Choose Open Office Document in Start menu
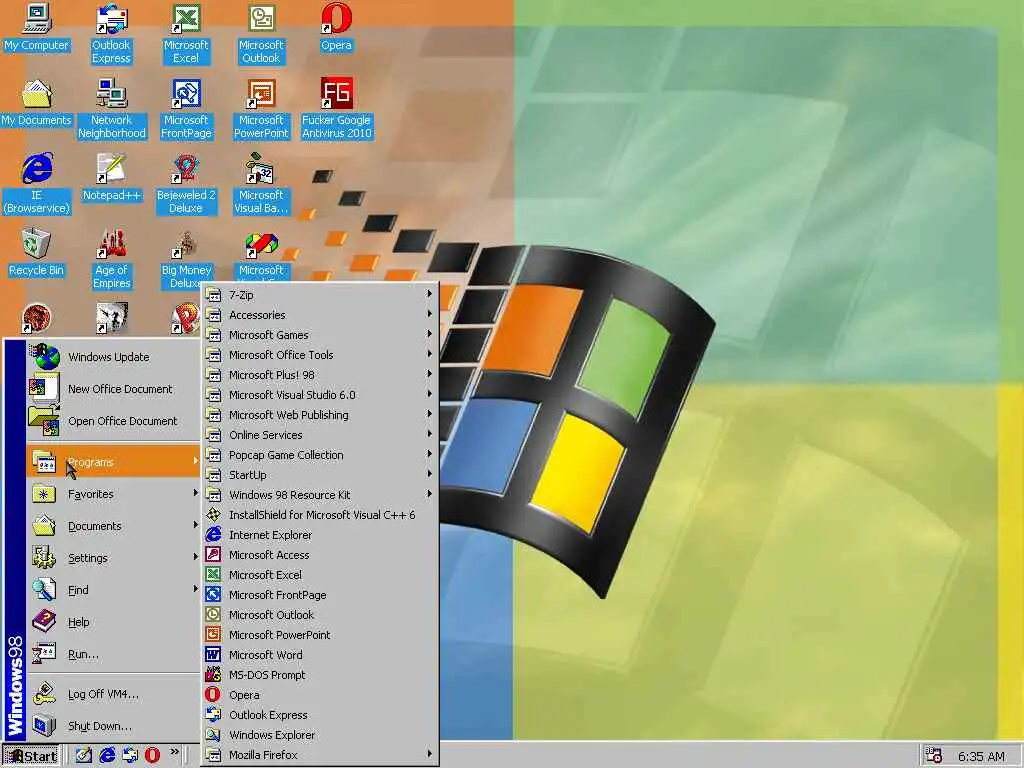The image size is (1024, 768). (x=113, y=421)
